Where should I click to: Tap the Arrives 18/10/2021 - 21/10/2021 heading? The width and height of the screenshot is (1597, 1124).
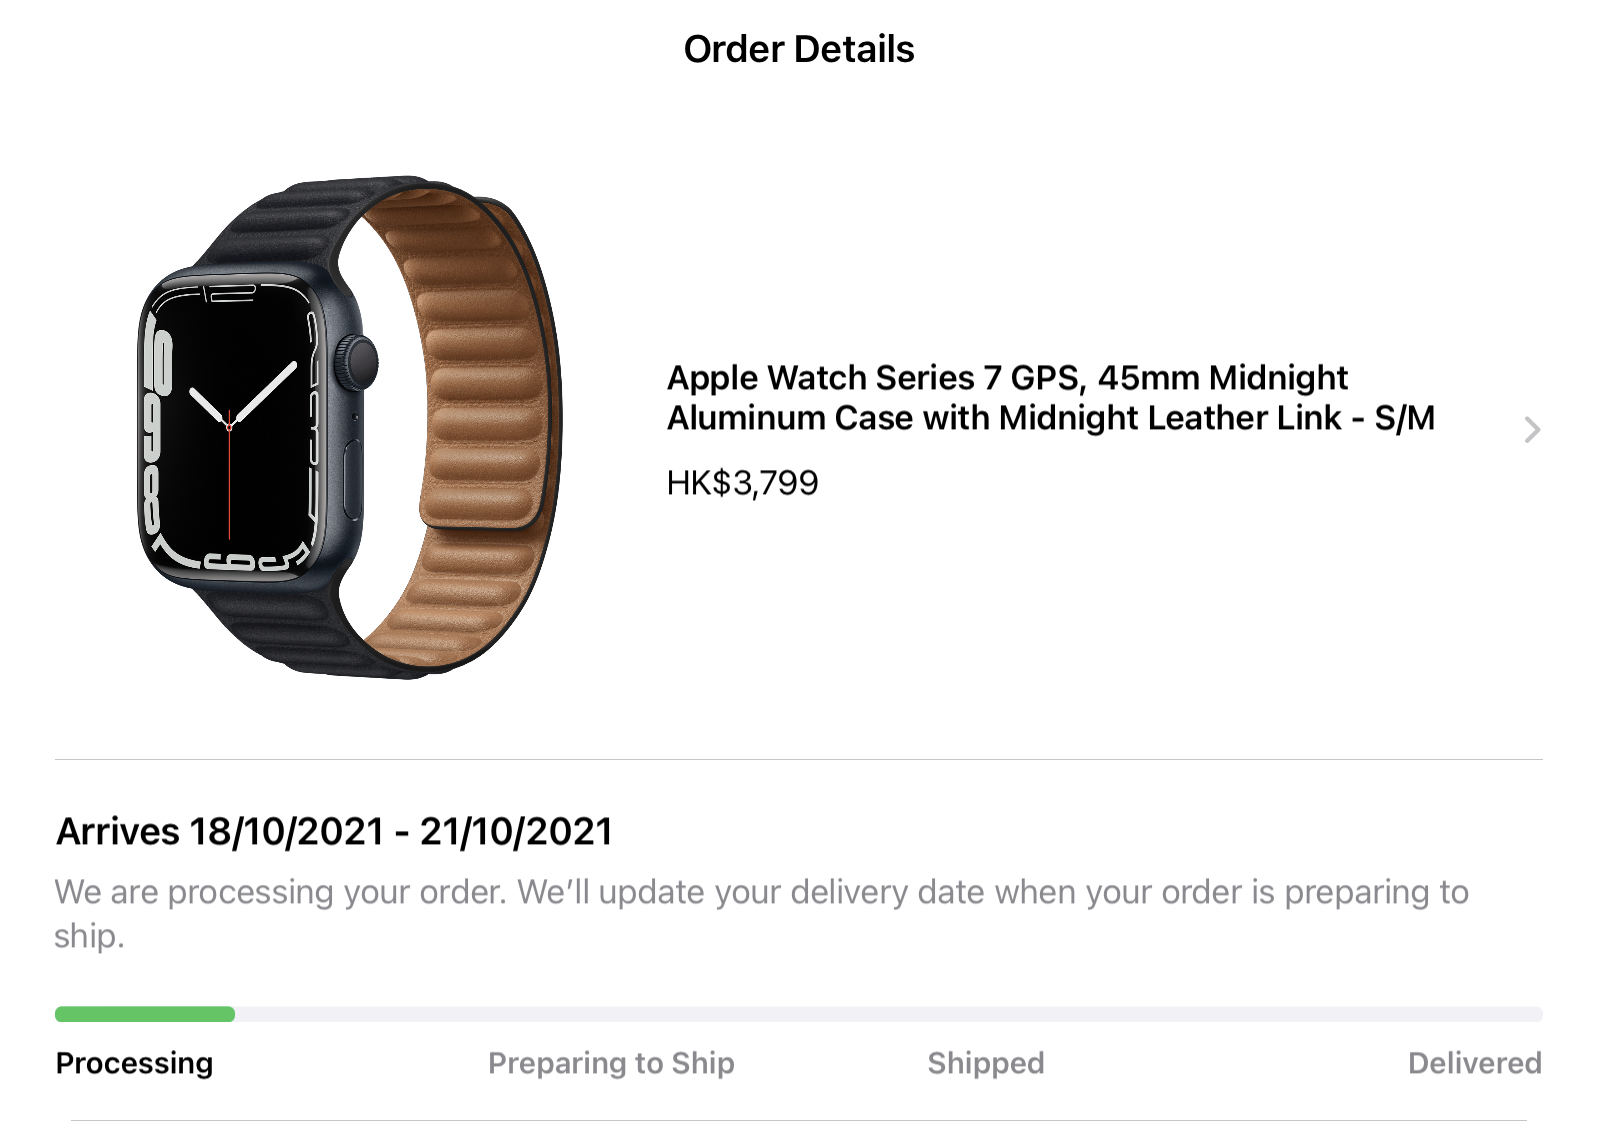334,831
